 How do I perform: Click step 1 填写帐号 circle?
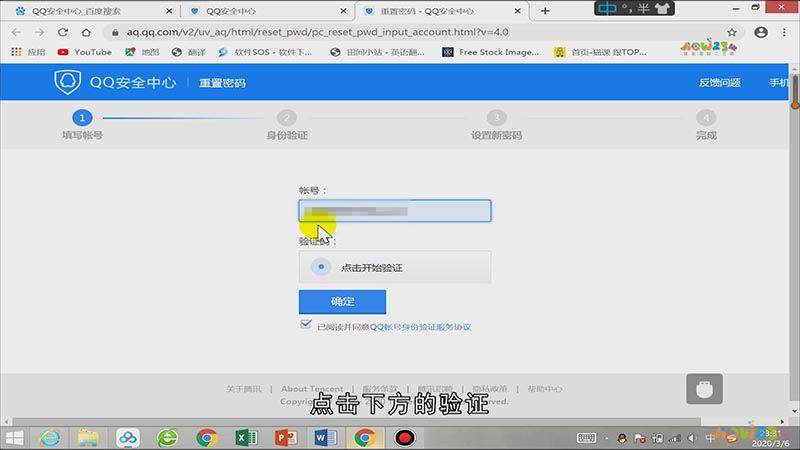[82, 118]
